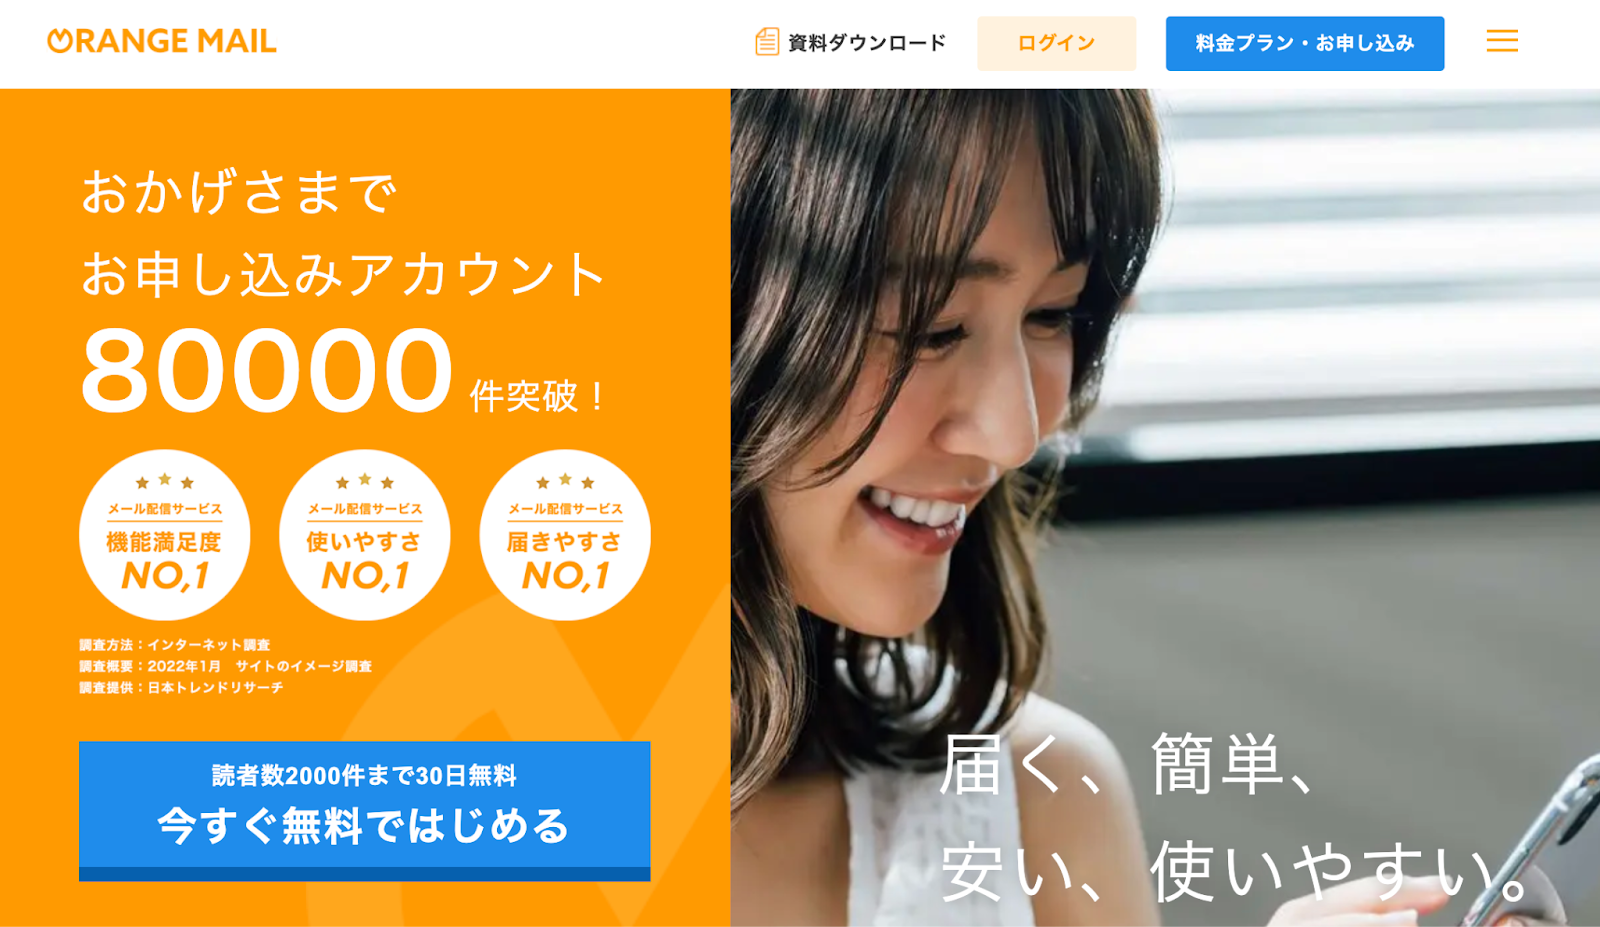Click the 使いやすさ NO.1 badge
Viewport: 1600px width, 927px height.
click(x=365, y=535)
